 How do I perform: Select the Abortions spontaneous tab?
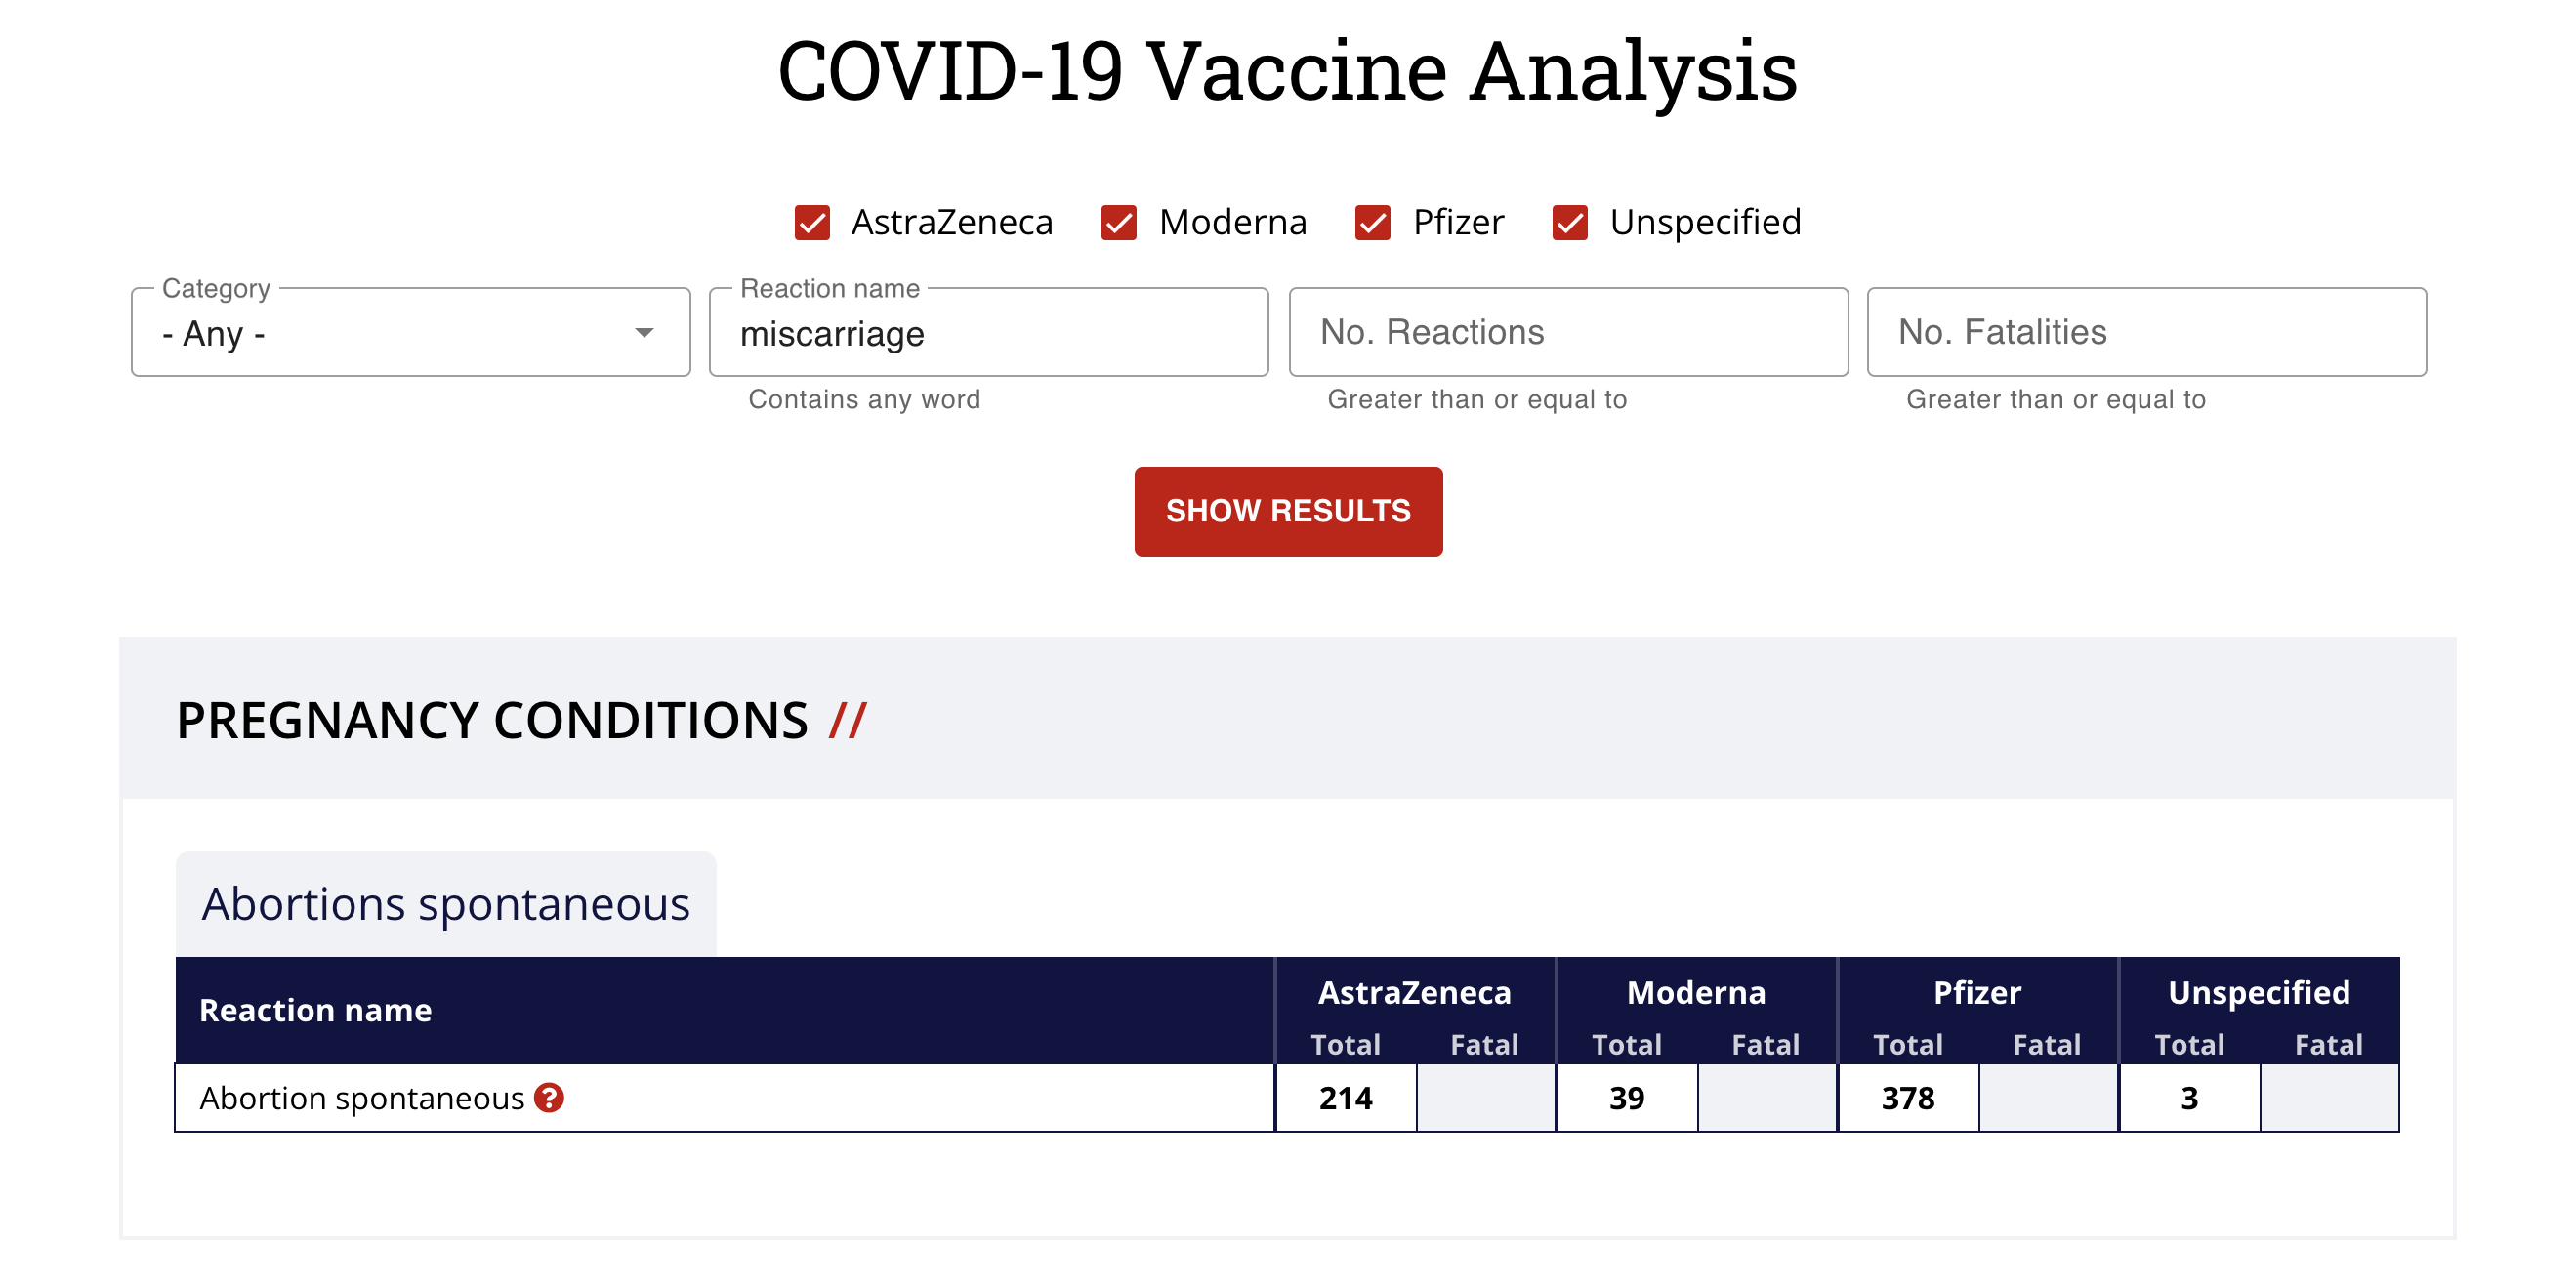(x=446, y=904)
